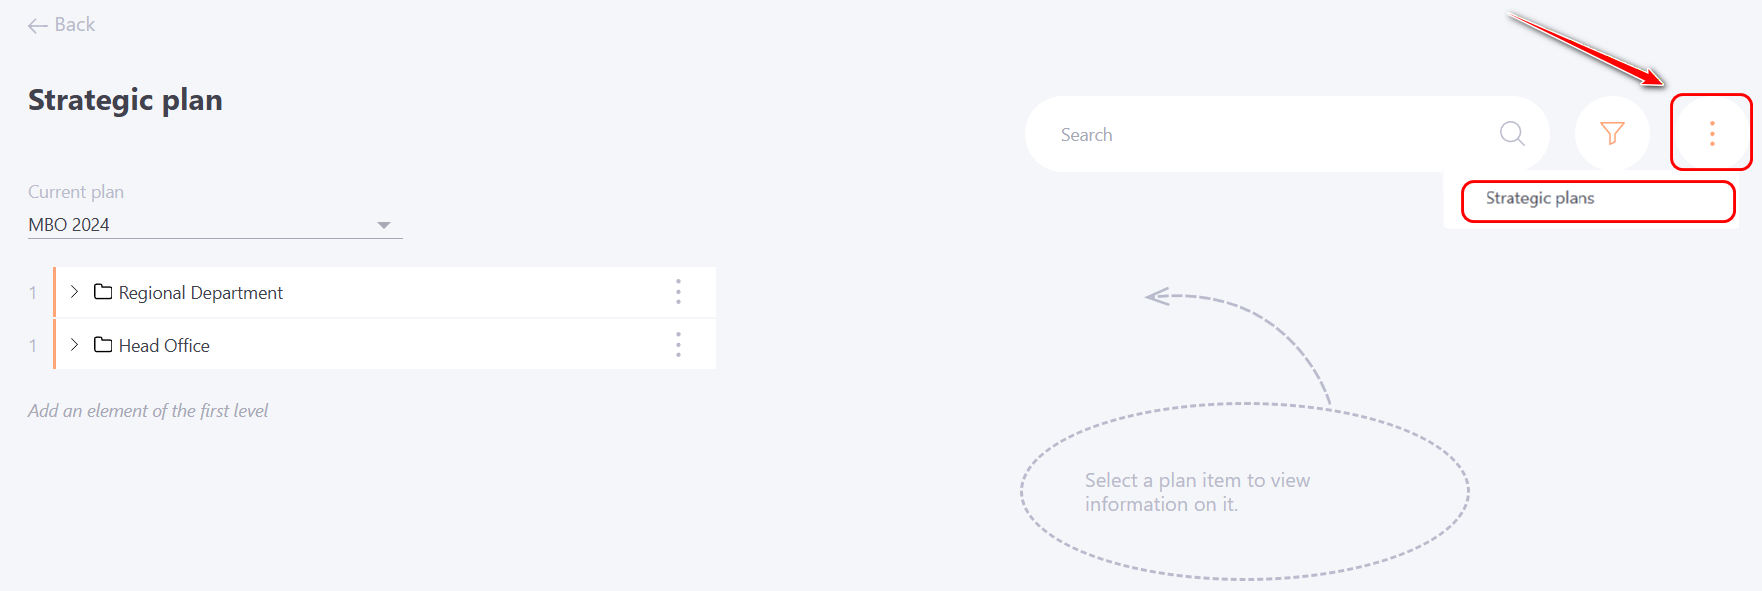Open the top-right three-dot options menu
1762x591 pixels.
(1712, 133)
